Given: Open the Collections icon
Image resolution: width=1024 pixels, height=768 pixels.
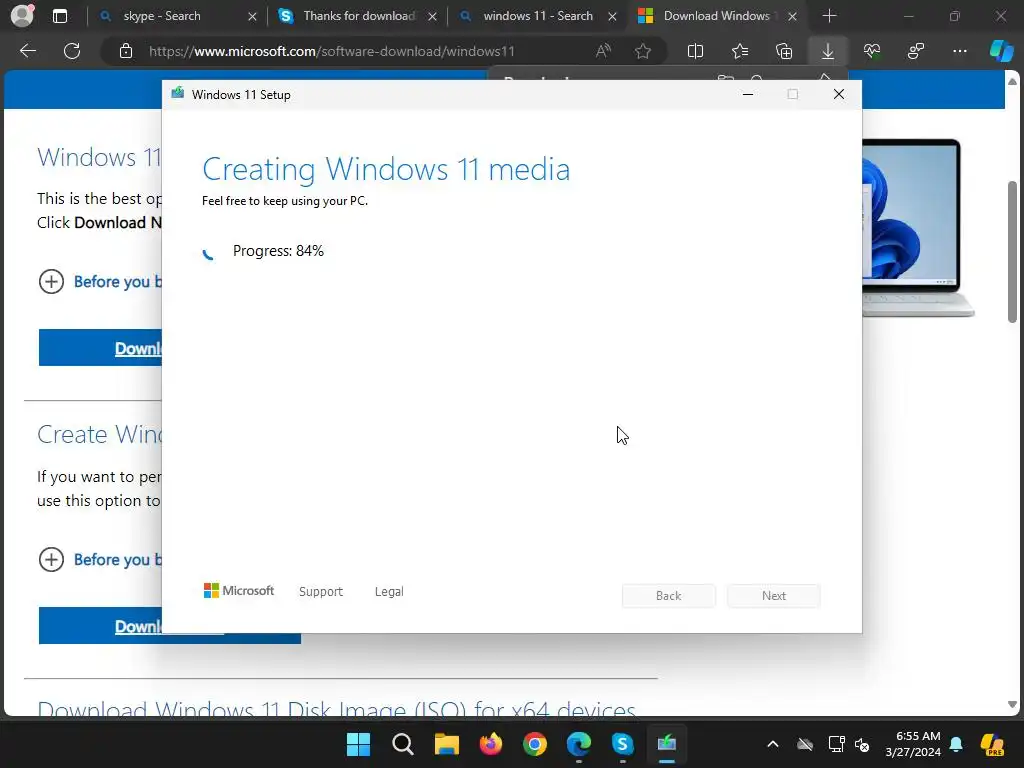Looking at the screenshot, I should coord(784,51).
